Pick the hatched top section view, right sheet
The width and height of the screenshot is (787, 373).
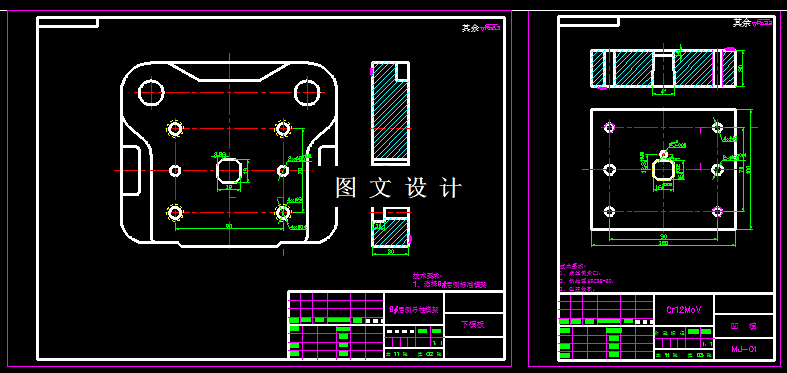(664, 69)
